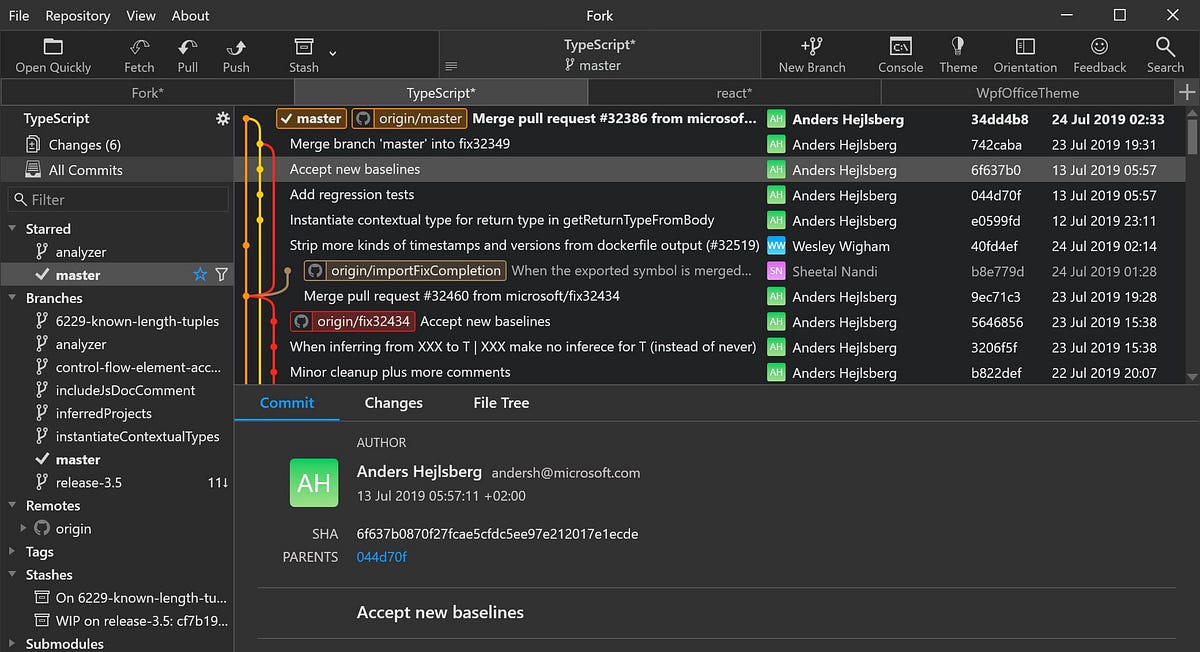Click the repository settings gear icon

(x=222, y=118)
